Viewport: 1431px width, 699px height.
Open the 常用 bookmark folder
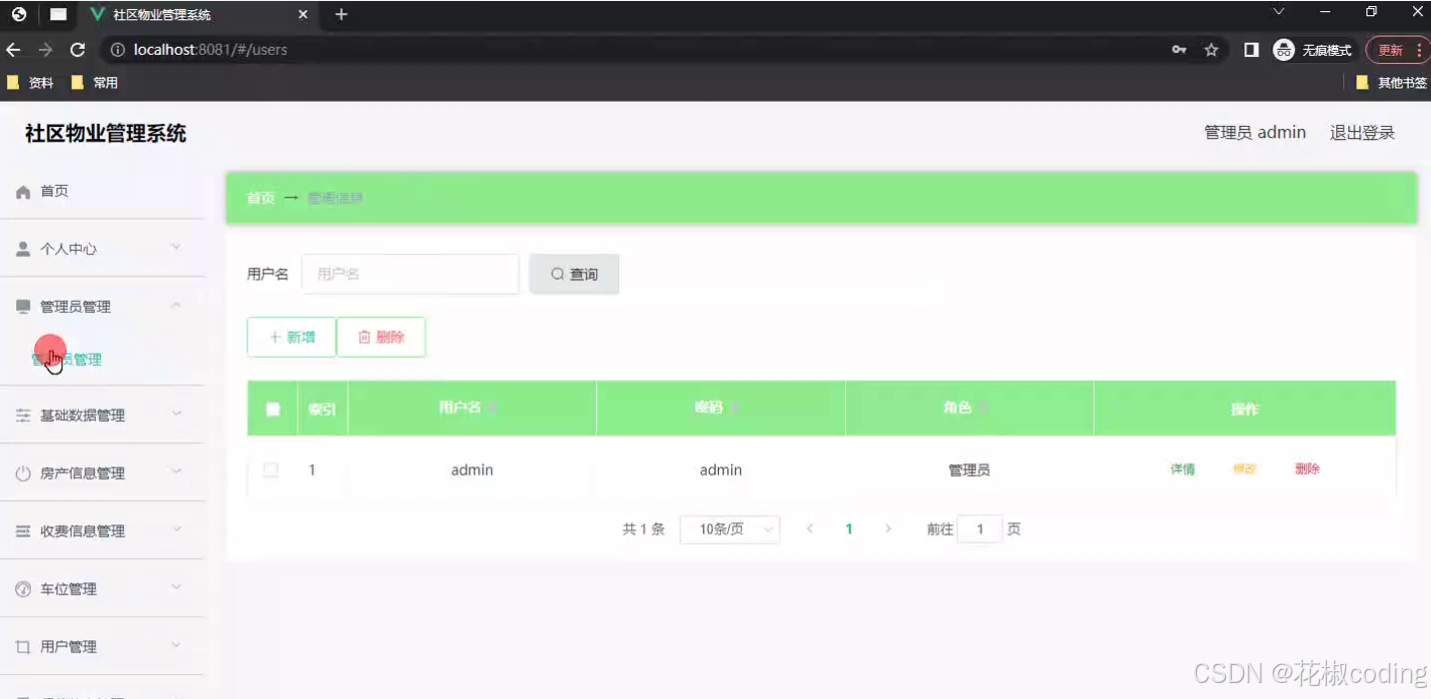[94, 83]
